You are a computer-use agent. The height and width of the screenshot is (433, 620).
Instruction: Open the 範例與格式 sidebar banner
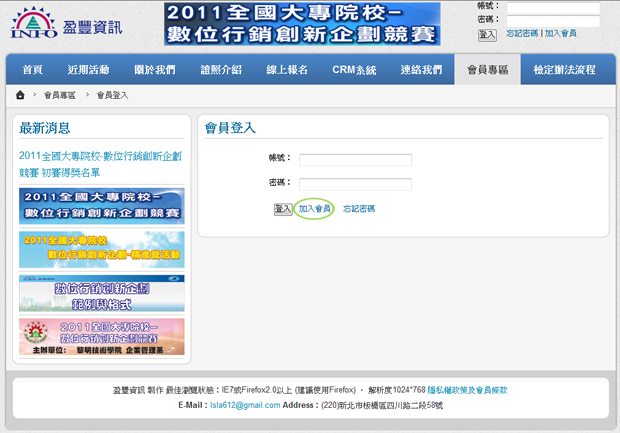coord(102,293)
